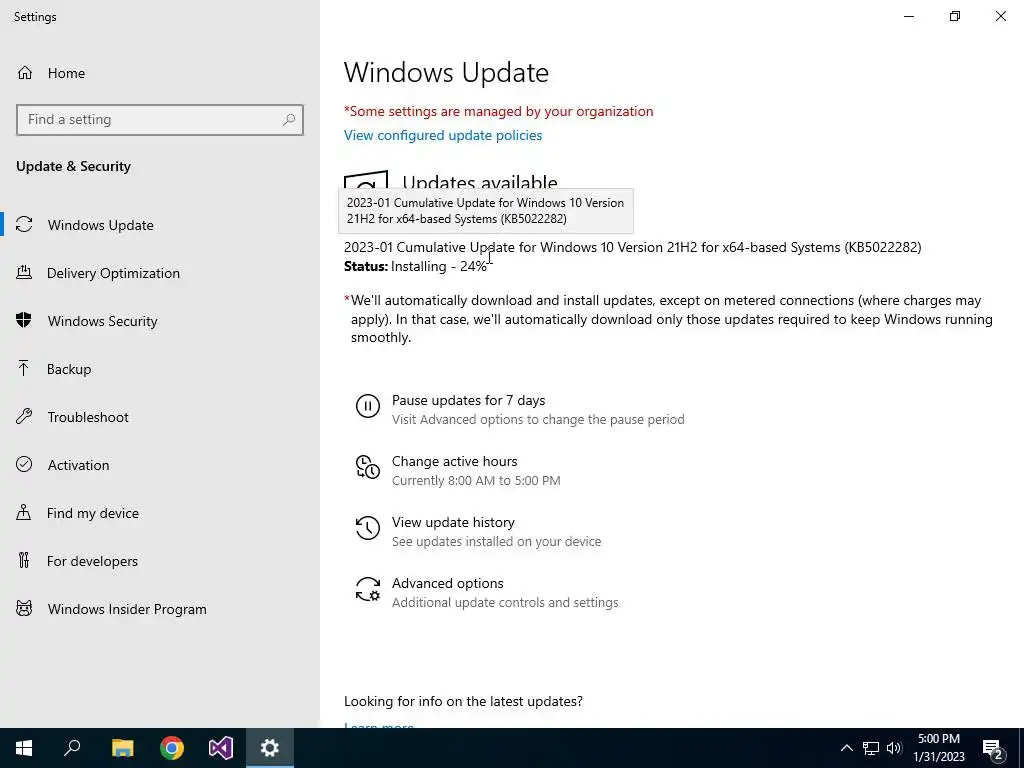The image size is (1024, 768).
Task: Open the network tray icon
Action: pos(871,748)
